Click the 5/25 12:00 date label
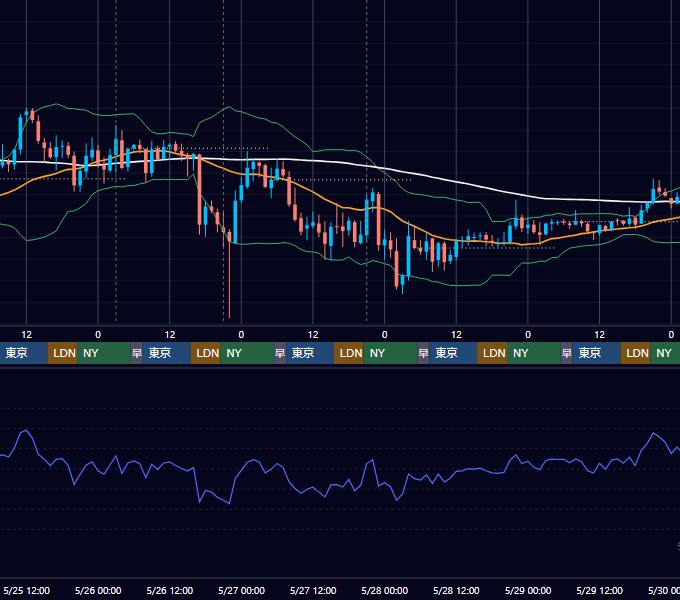 click(x=26, y=590)
